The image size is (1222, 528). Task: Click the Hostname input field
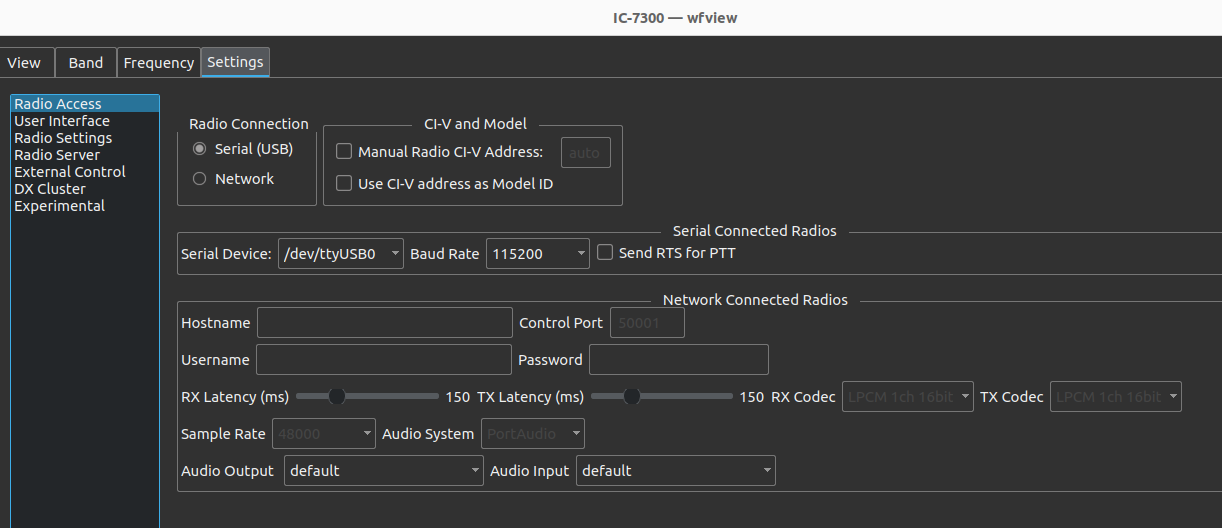click(385, 323)
